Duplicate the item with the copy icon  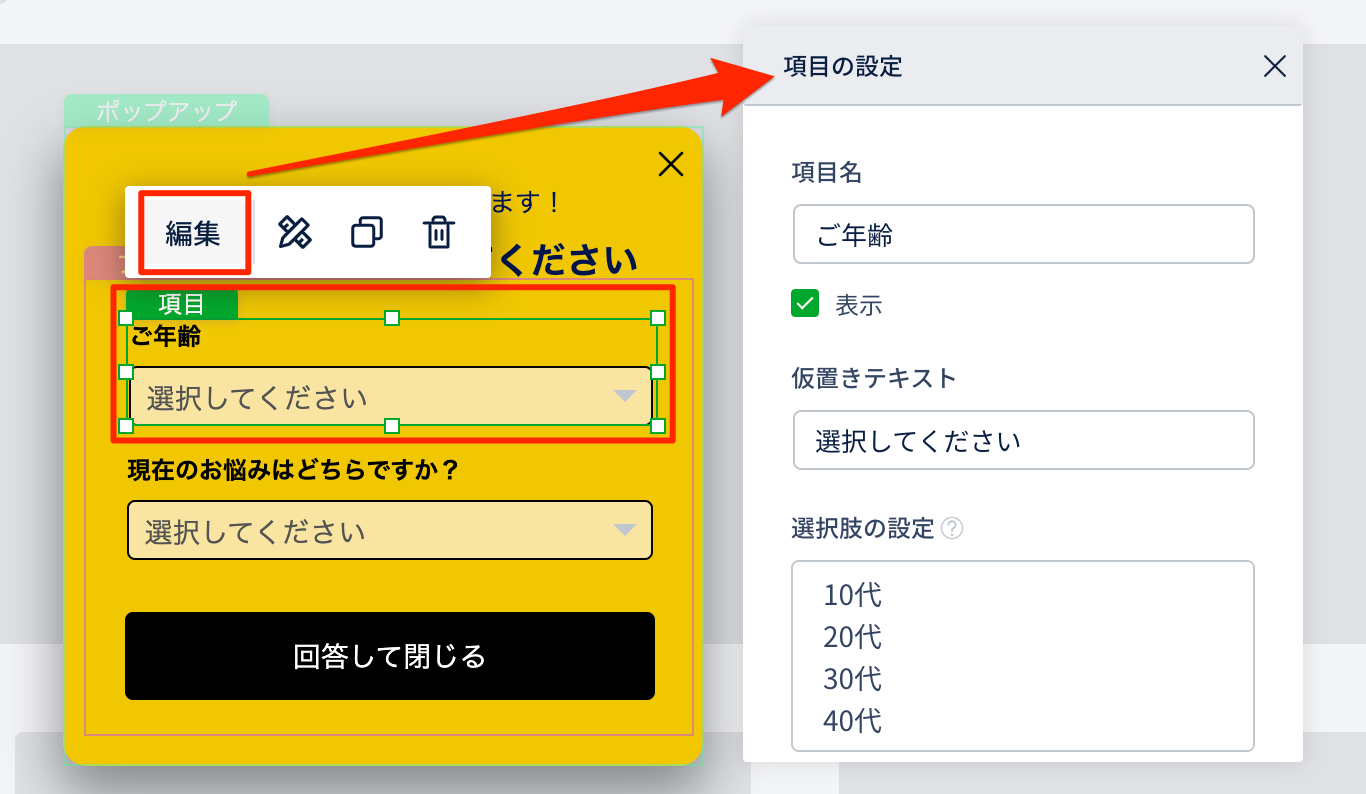[367, 233]
